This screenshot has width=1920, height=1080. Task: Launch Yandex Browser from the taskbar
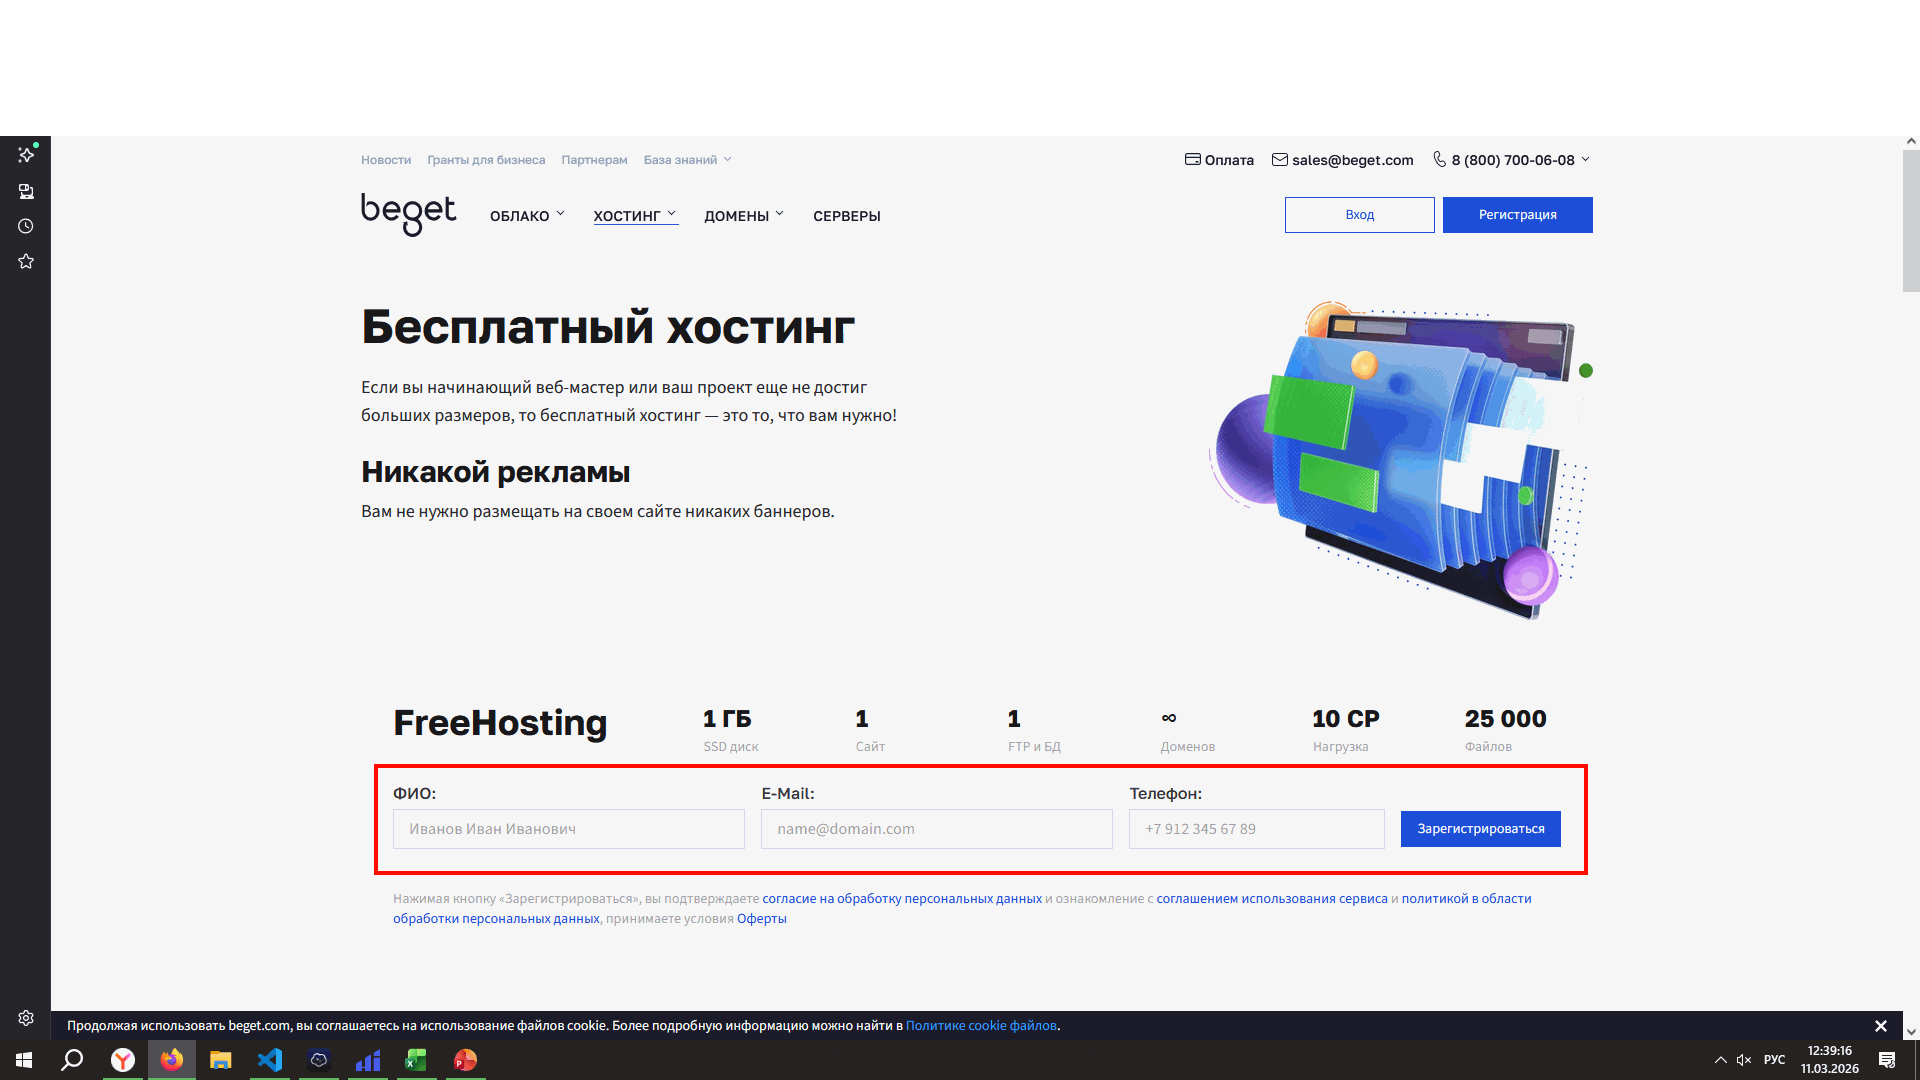[123, 1060]
